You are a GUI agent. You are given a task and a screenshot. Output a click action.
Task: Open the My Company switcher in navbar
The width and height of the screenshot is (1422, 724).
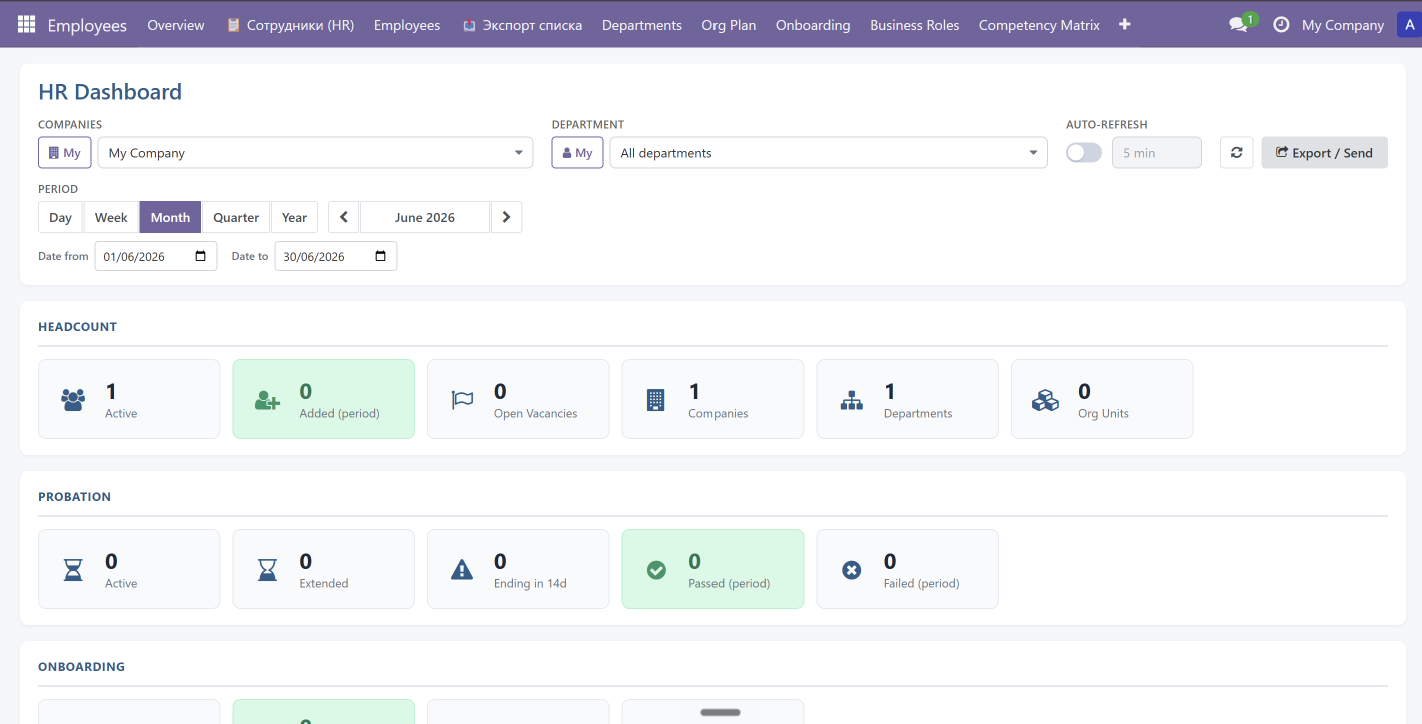[1343, 25]
